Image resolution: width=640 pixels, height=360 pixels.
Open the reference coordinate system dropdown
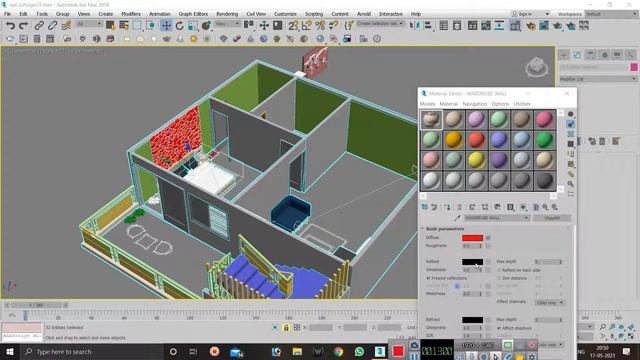coord(227,24)
